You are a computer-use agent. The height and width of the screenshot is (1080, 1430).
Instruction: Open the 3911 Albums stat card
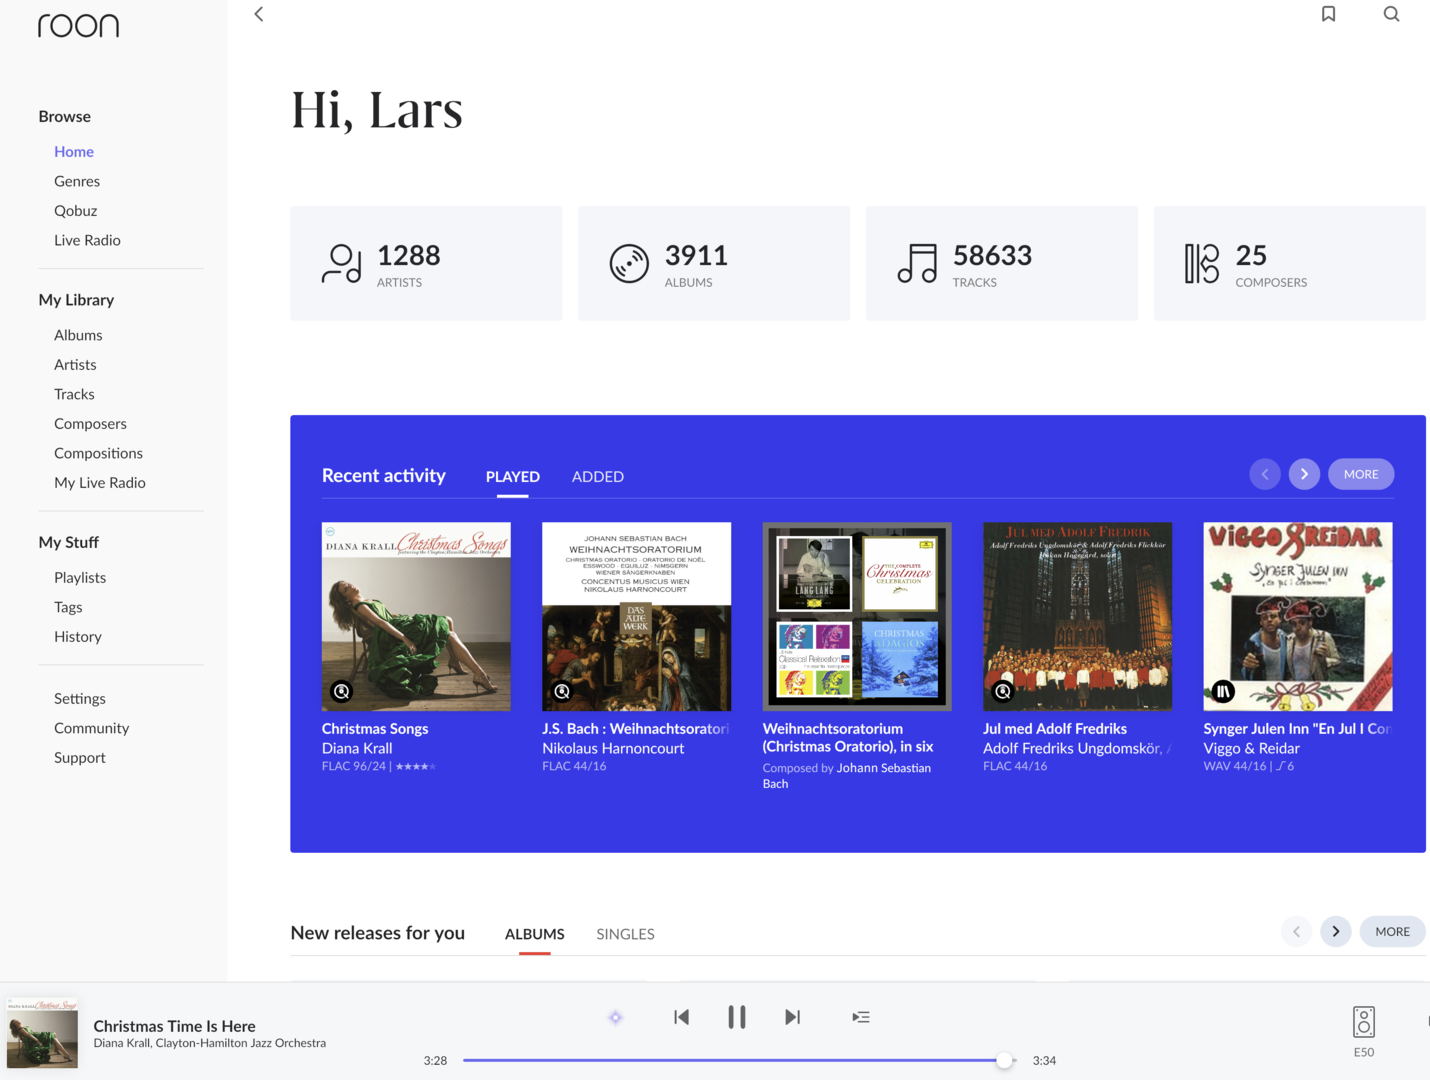(714, 263)
